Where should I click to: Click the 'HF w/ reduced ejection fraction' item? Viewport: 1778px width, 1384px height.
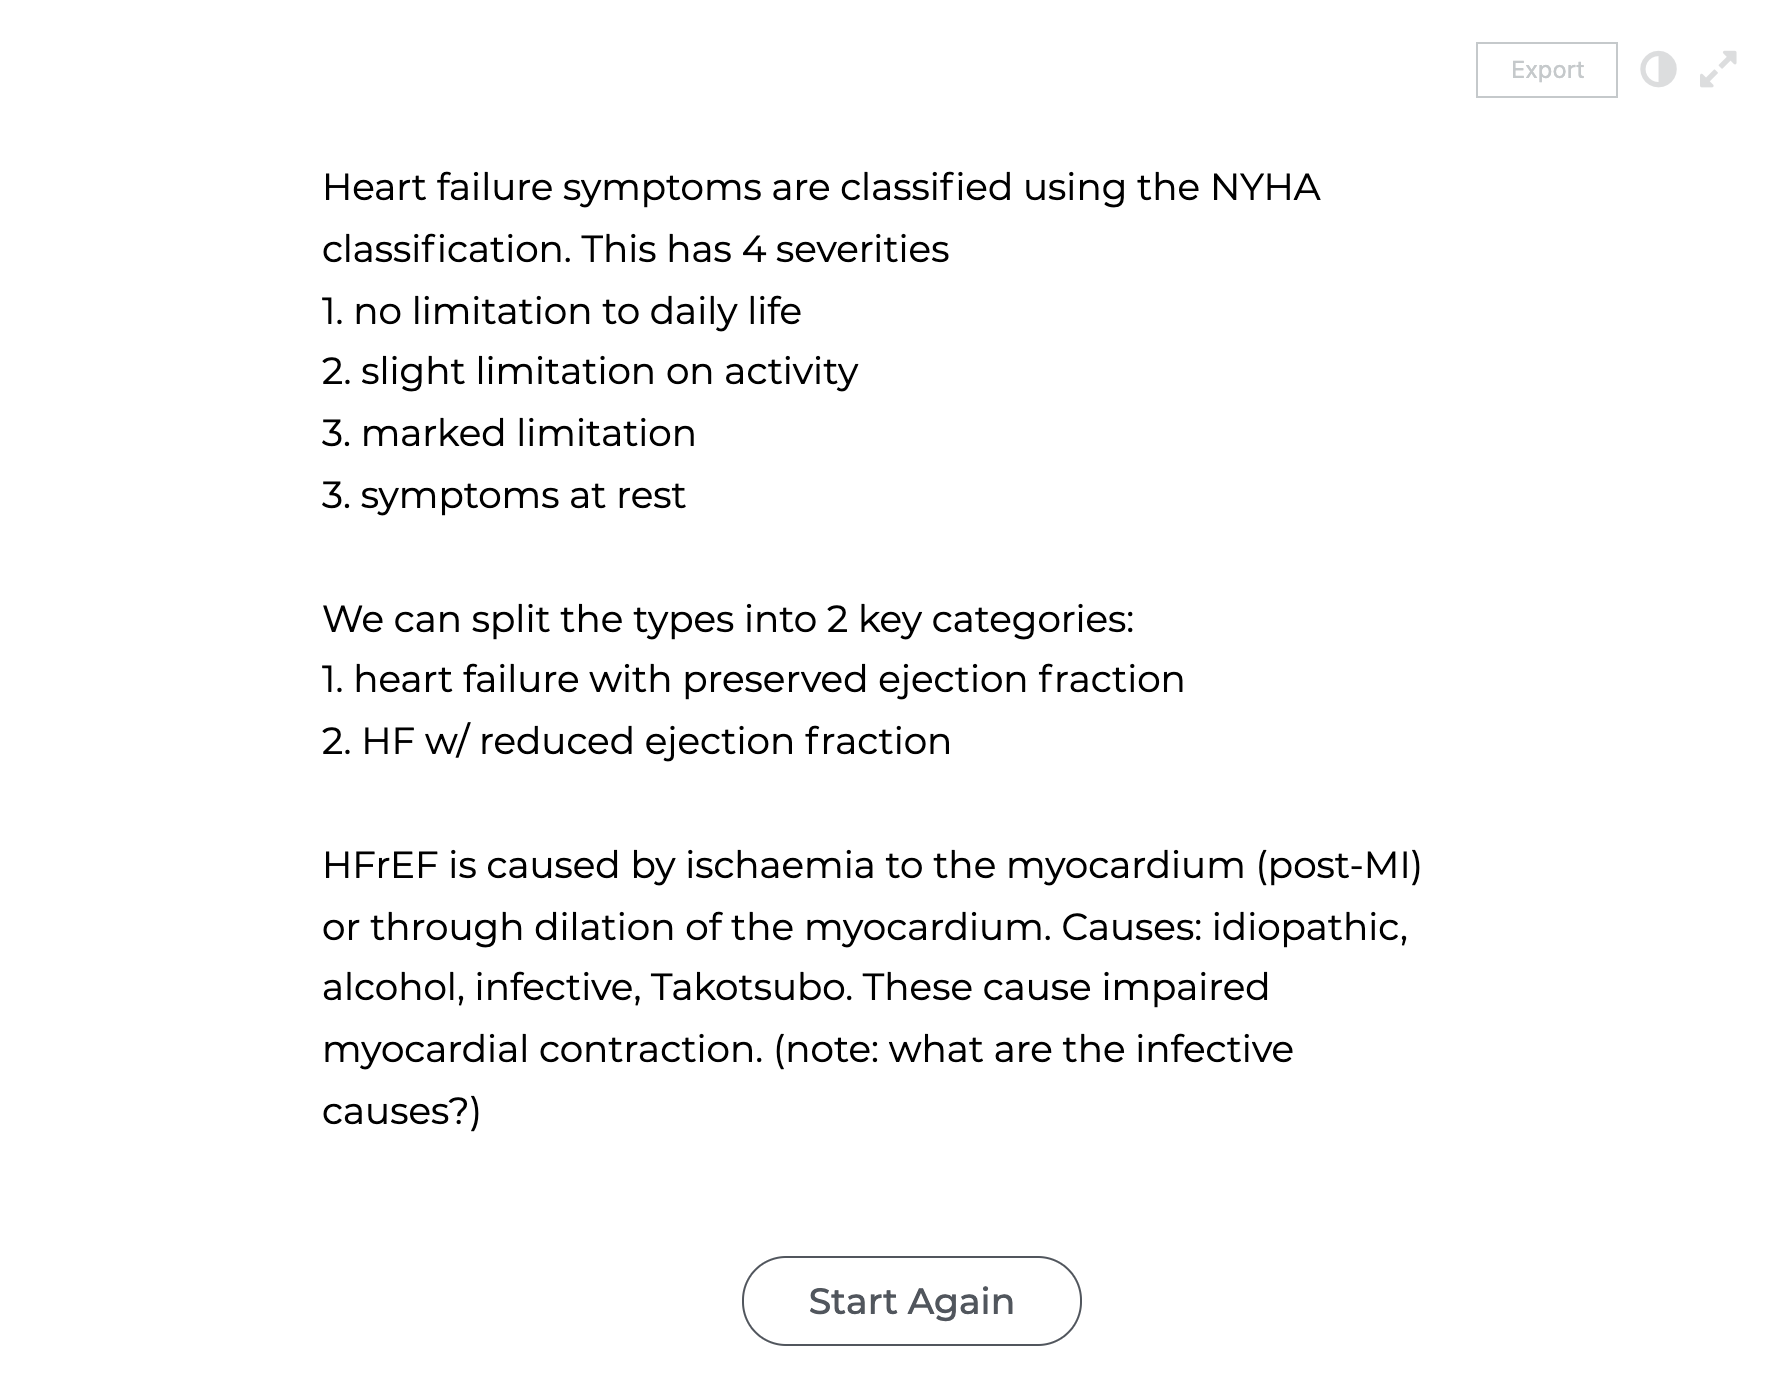[656, 742]
